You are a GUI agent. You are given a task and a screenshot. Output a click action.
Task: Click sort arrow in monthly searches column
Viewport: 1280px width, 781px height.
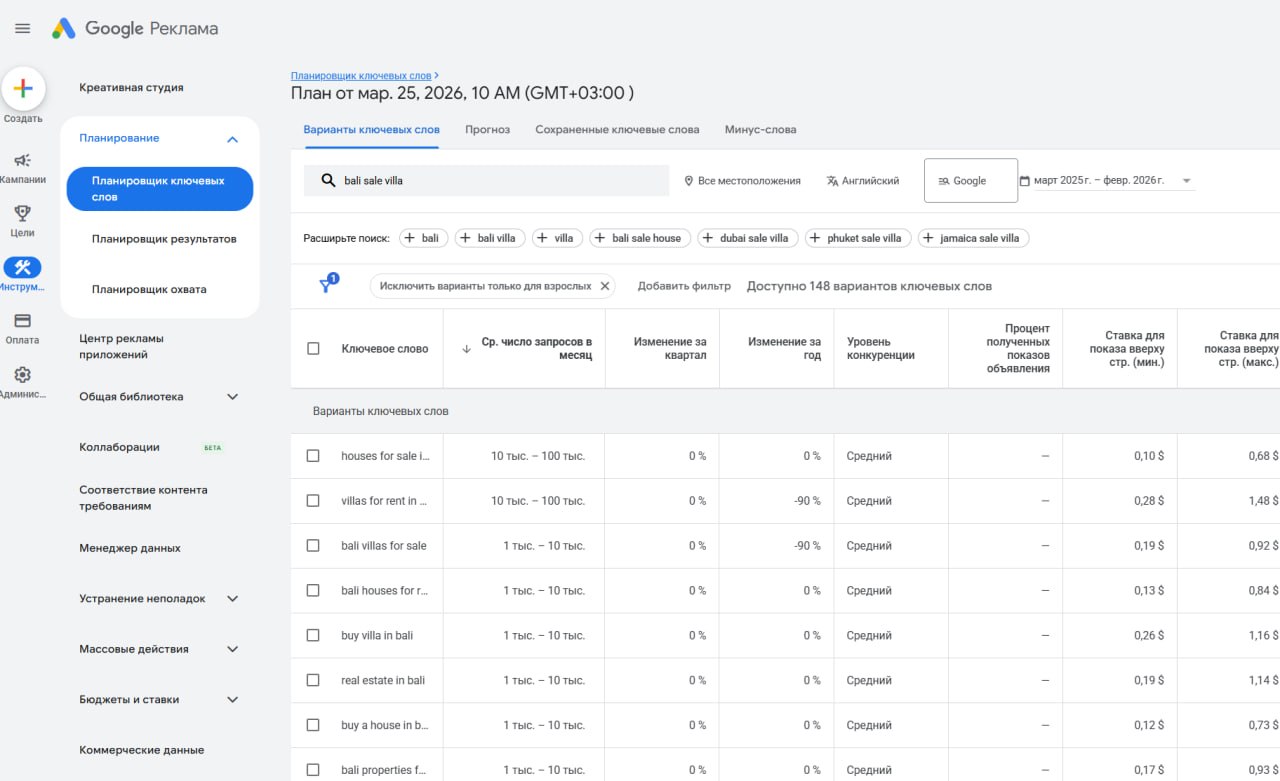466,349
